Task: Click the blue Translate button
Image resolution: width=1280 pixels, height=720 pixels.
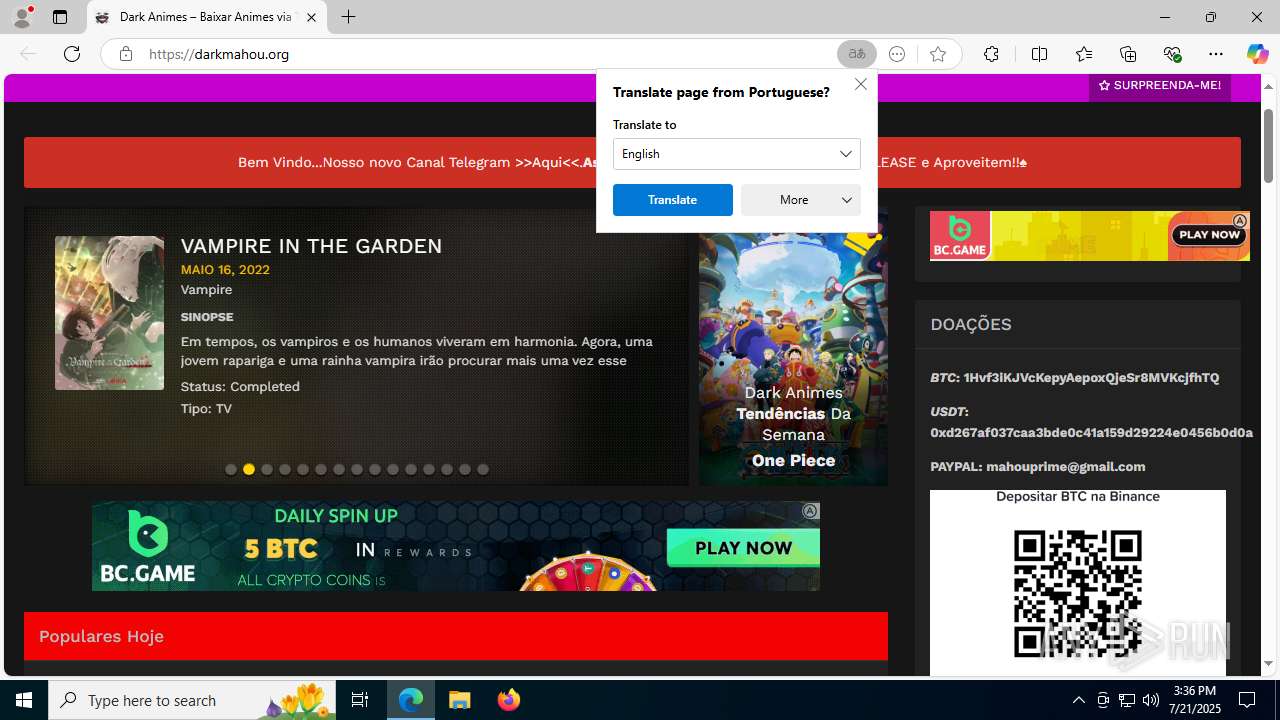Action: click(672, 200)
